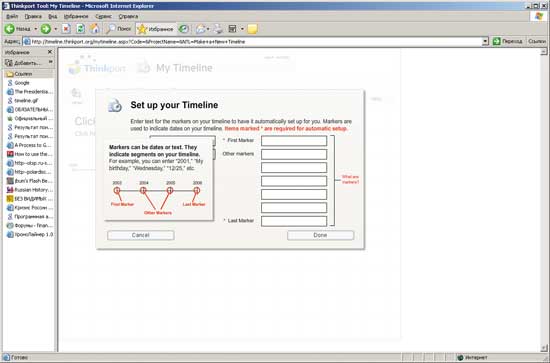Open the Официальный... favorite

30,118
